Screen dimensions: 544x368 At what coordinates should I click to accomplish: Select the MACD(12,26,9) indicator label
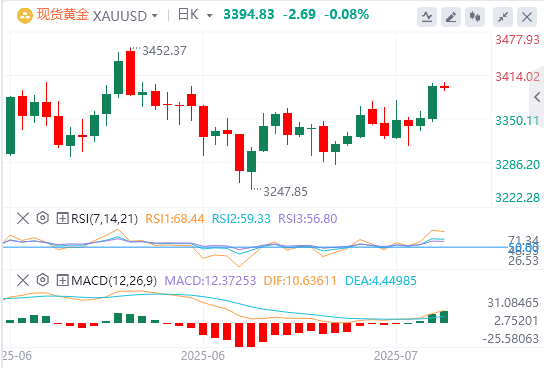click(x=114, y=280)
